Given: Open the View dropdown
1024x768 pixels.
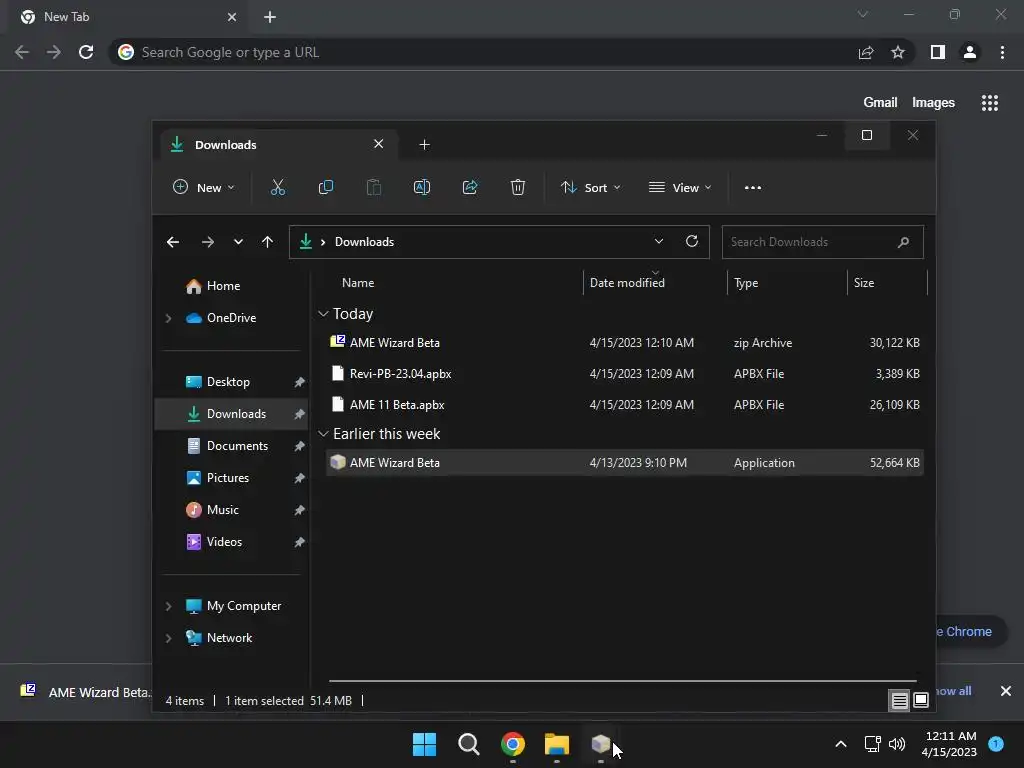Looking at the screenshot, I should tap(680, 188).
